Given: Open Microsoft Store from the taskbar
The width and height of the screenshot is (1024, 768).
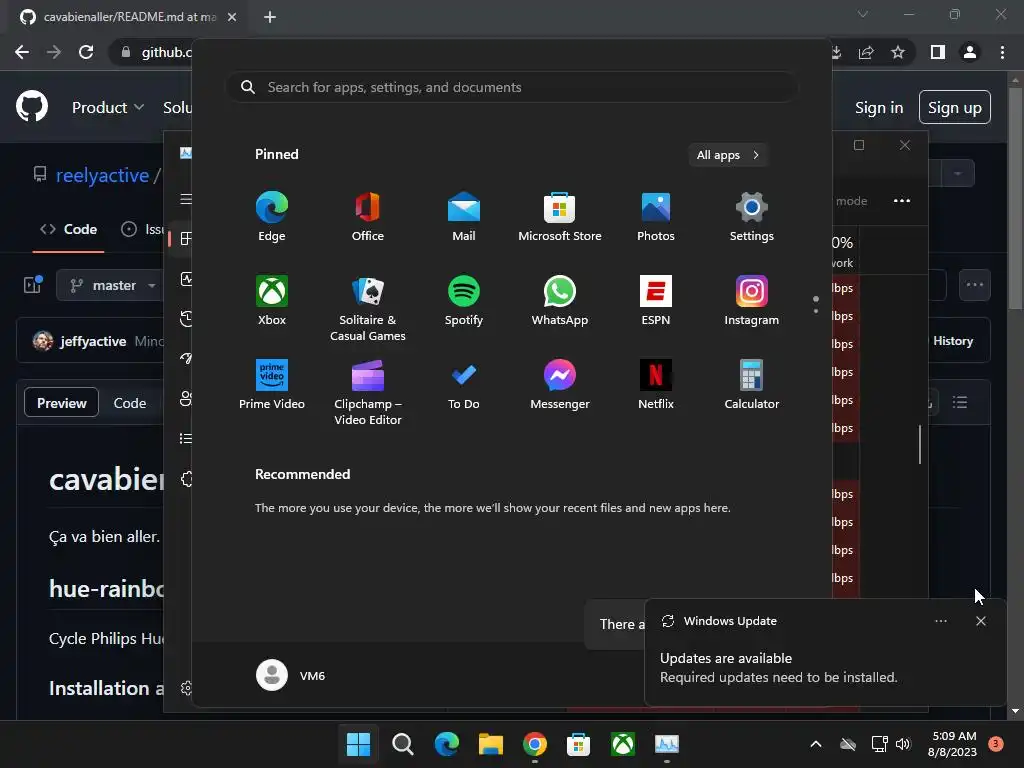Looking at the screenshot, I should [579, 744].
